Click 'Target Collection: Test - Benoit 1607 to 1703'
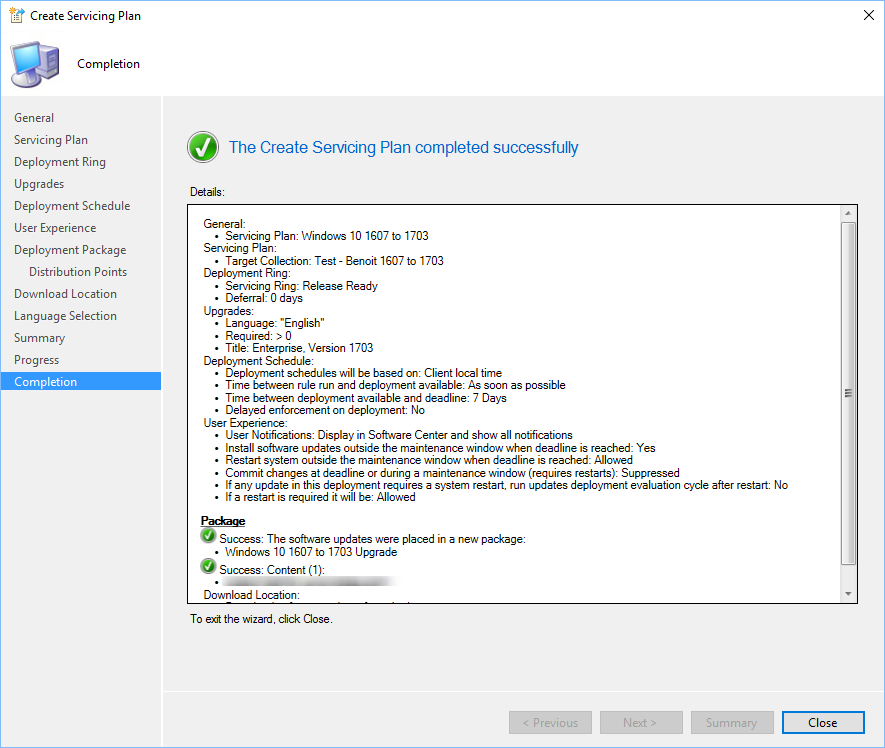Screen dimensions: 885x748 [x=334, y=261]
